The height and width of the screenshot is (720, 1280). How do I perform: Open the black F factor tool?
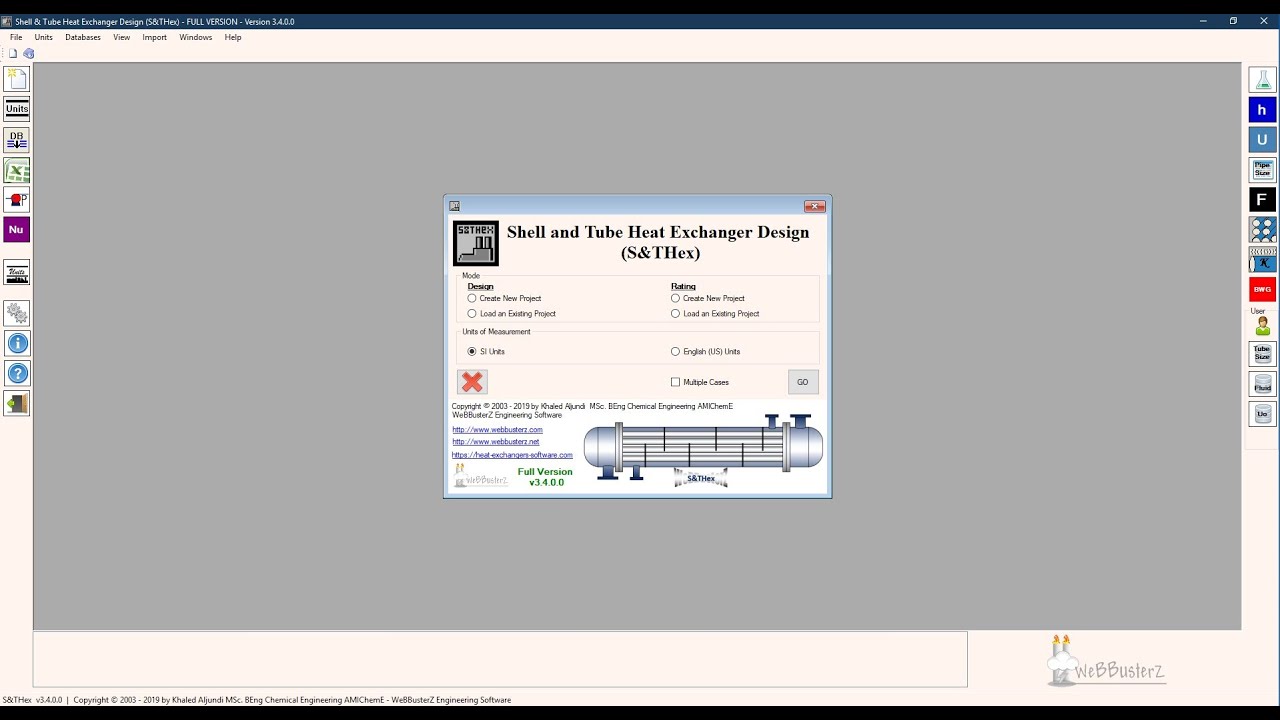click(1262, 200)
